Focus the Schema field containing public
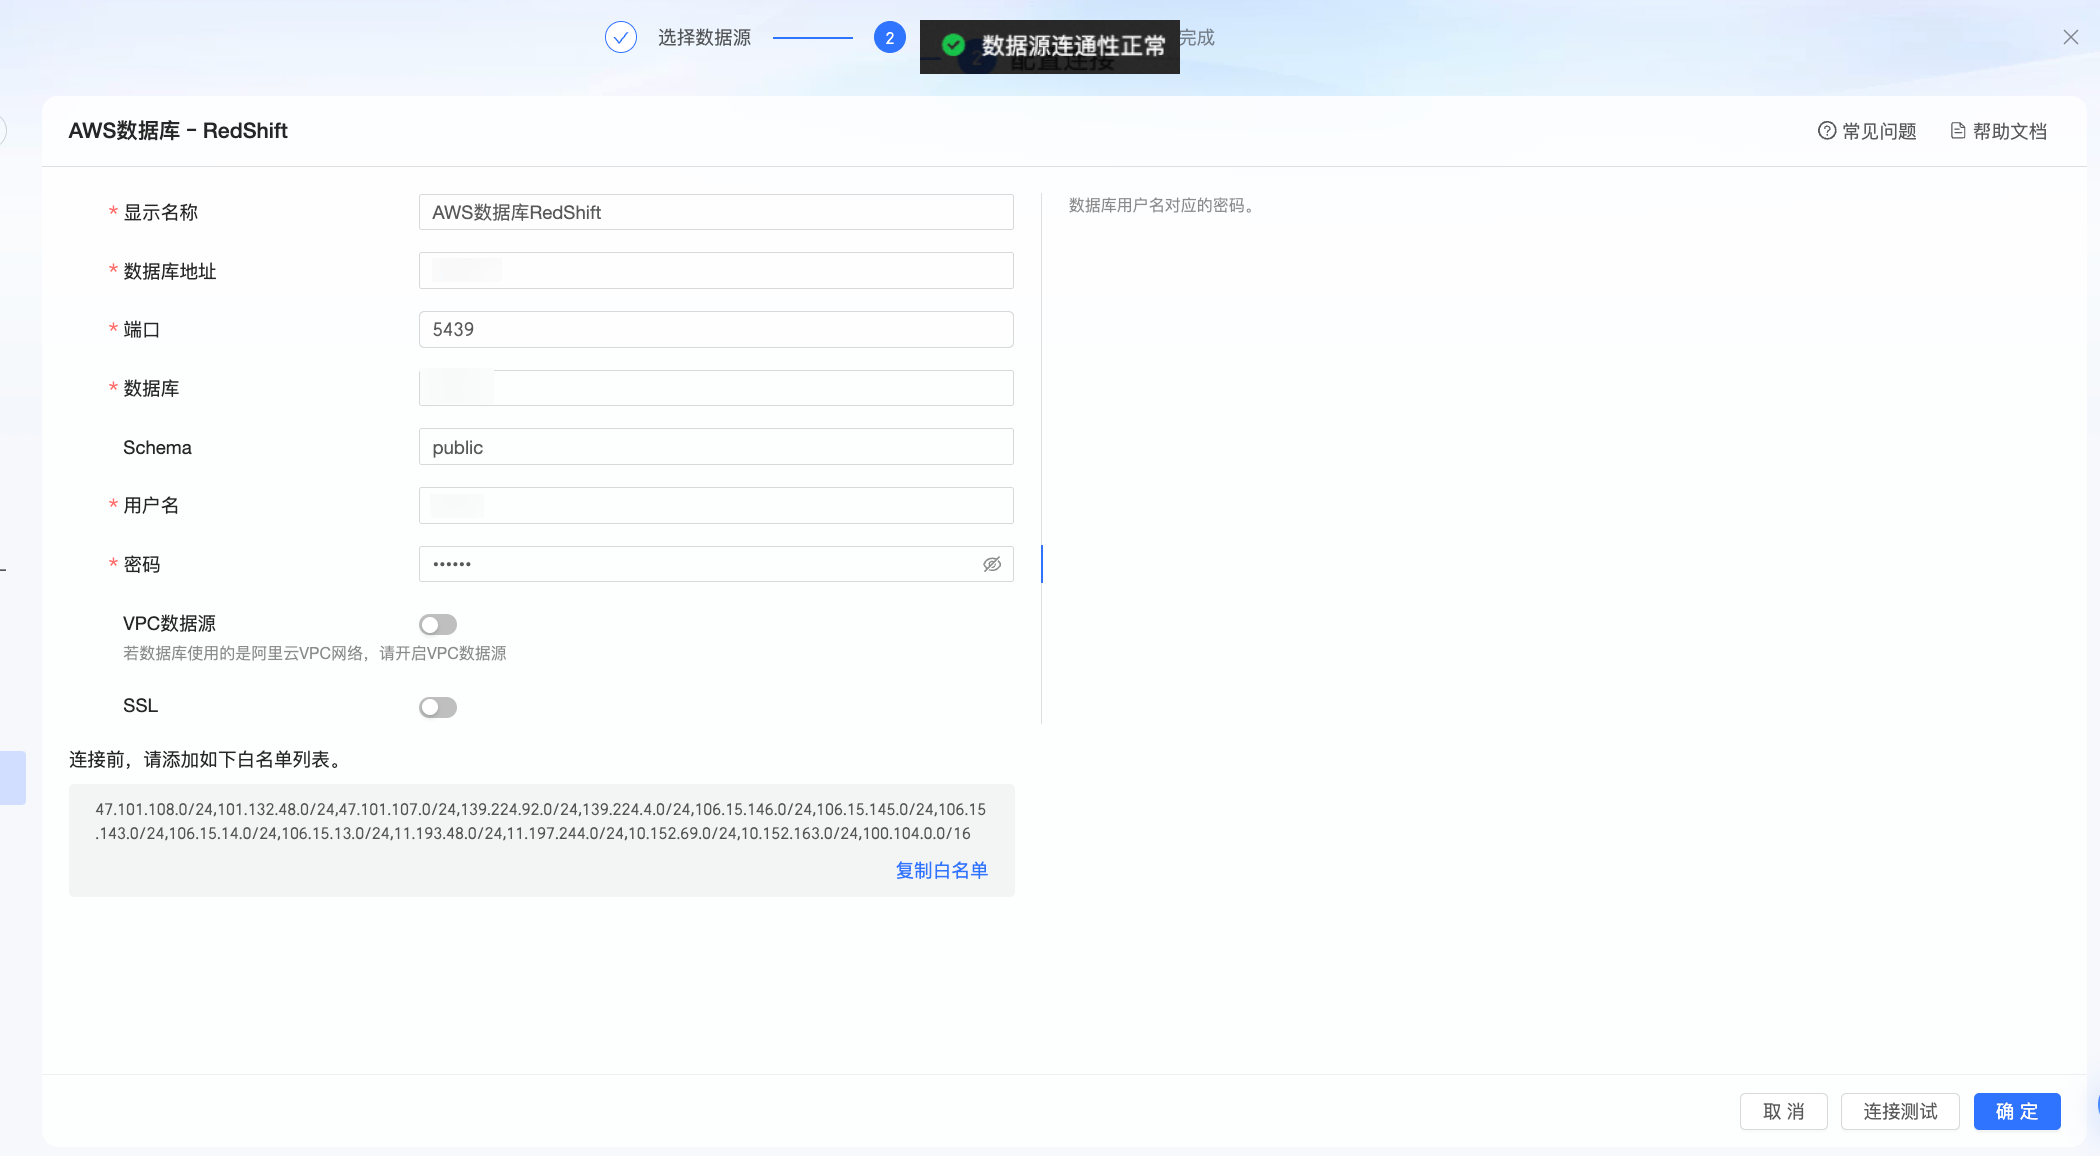2100x1156 pixels. click(716, 447)
